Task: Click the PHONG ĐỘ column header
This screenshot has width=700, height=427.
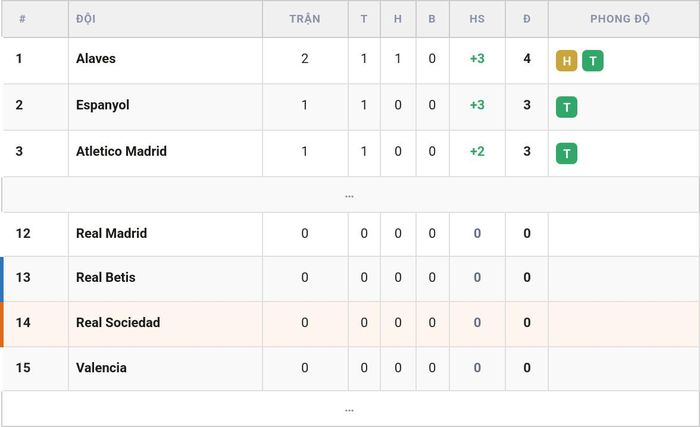Action: coord(620,19)
